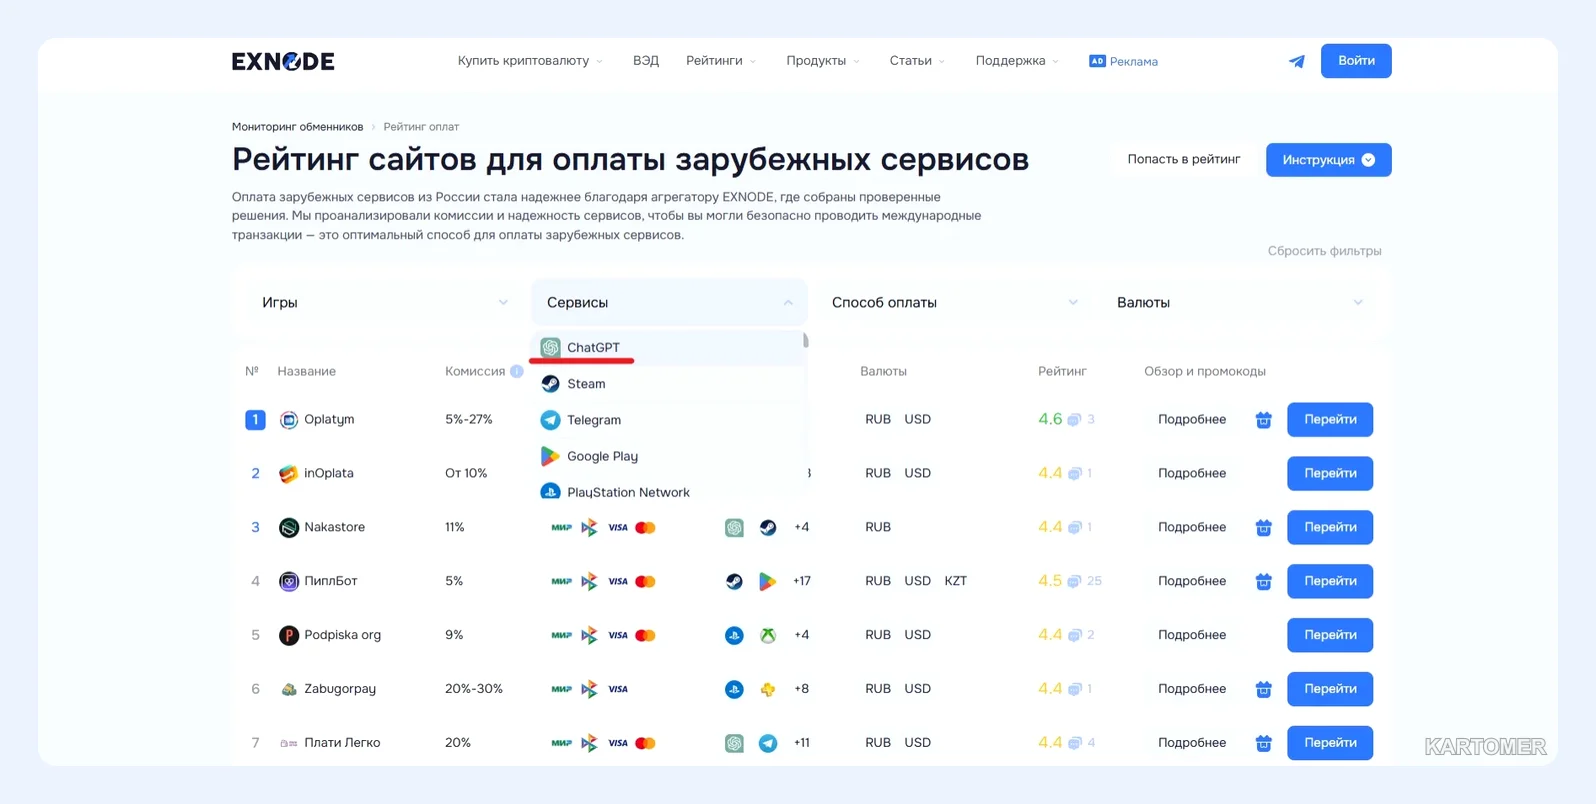
Task: Select Google Play in services list
Action: click(668, 456)
